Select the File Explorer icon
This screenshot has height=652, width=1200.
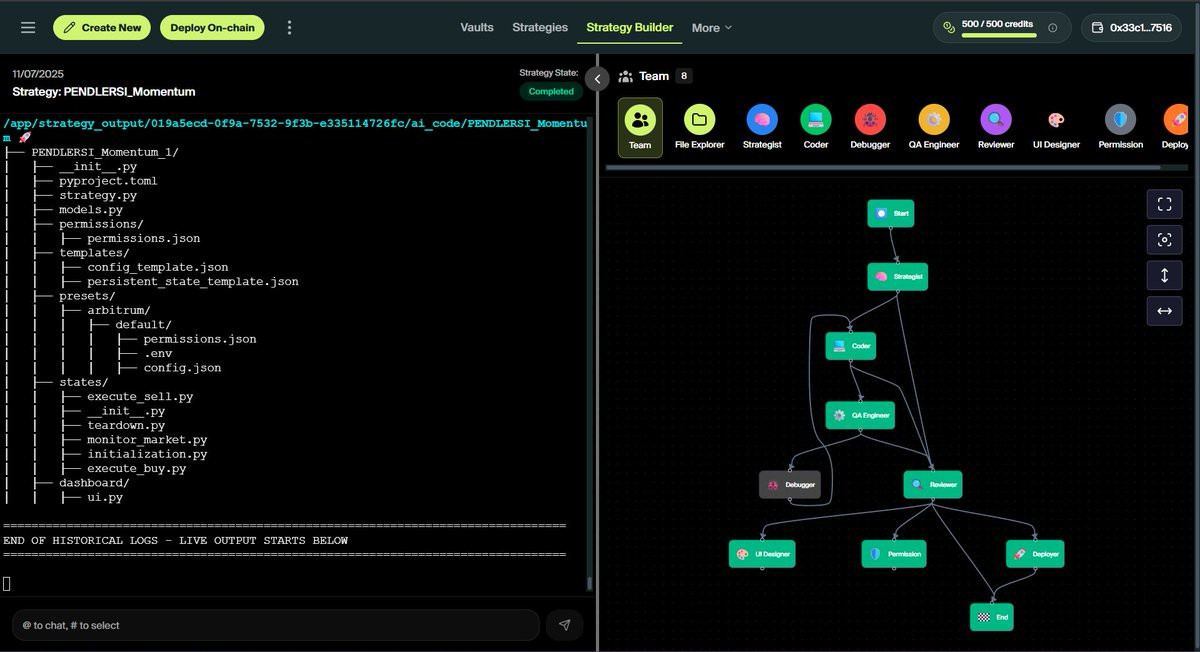[x=700, y=120]
